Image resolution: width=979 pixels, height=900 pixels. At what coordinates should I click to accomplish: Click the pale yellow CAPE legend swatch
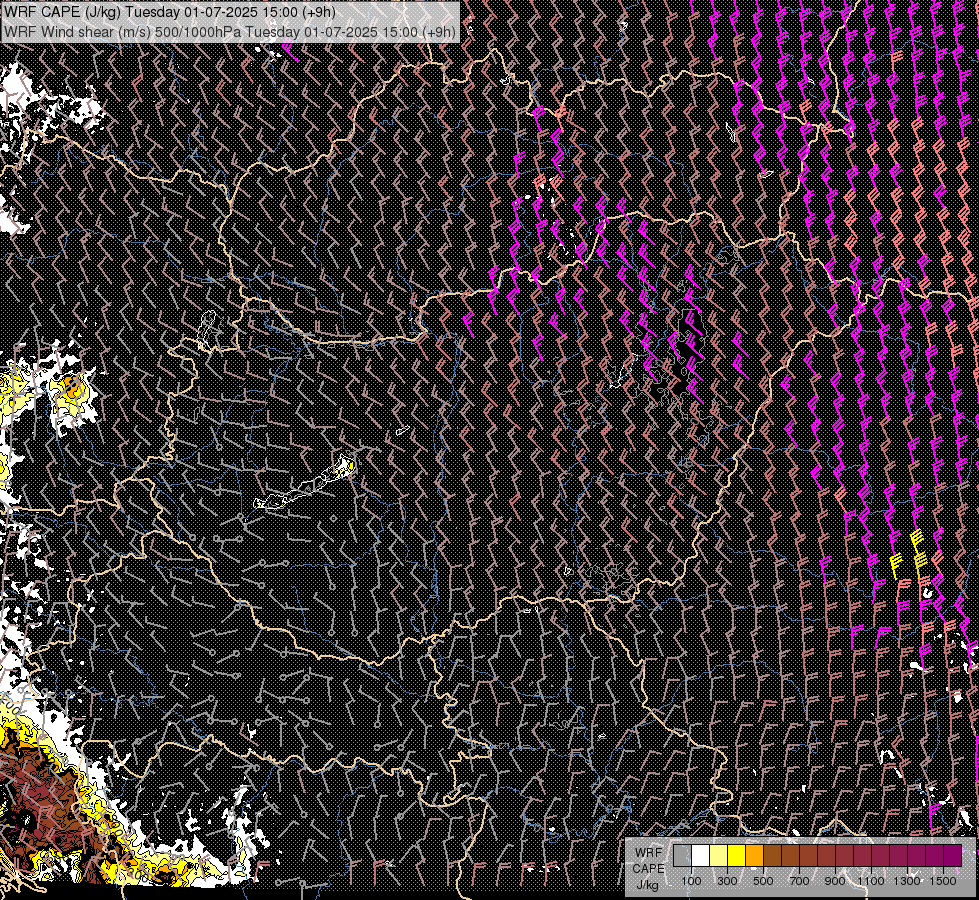719,855
